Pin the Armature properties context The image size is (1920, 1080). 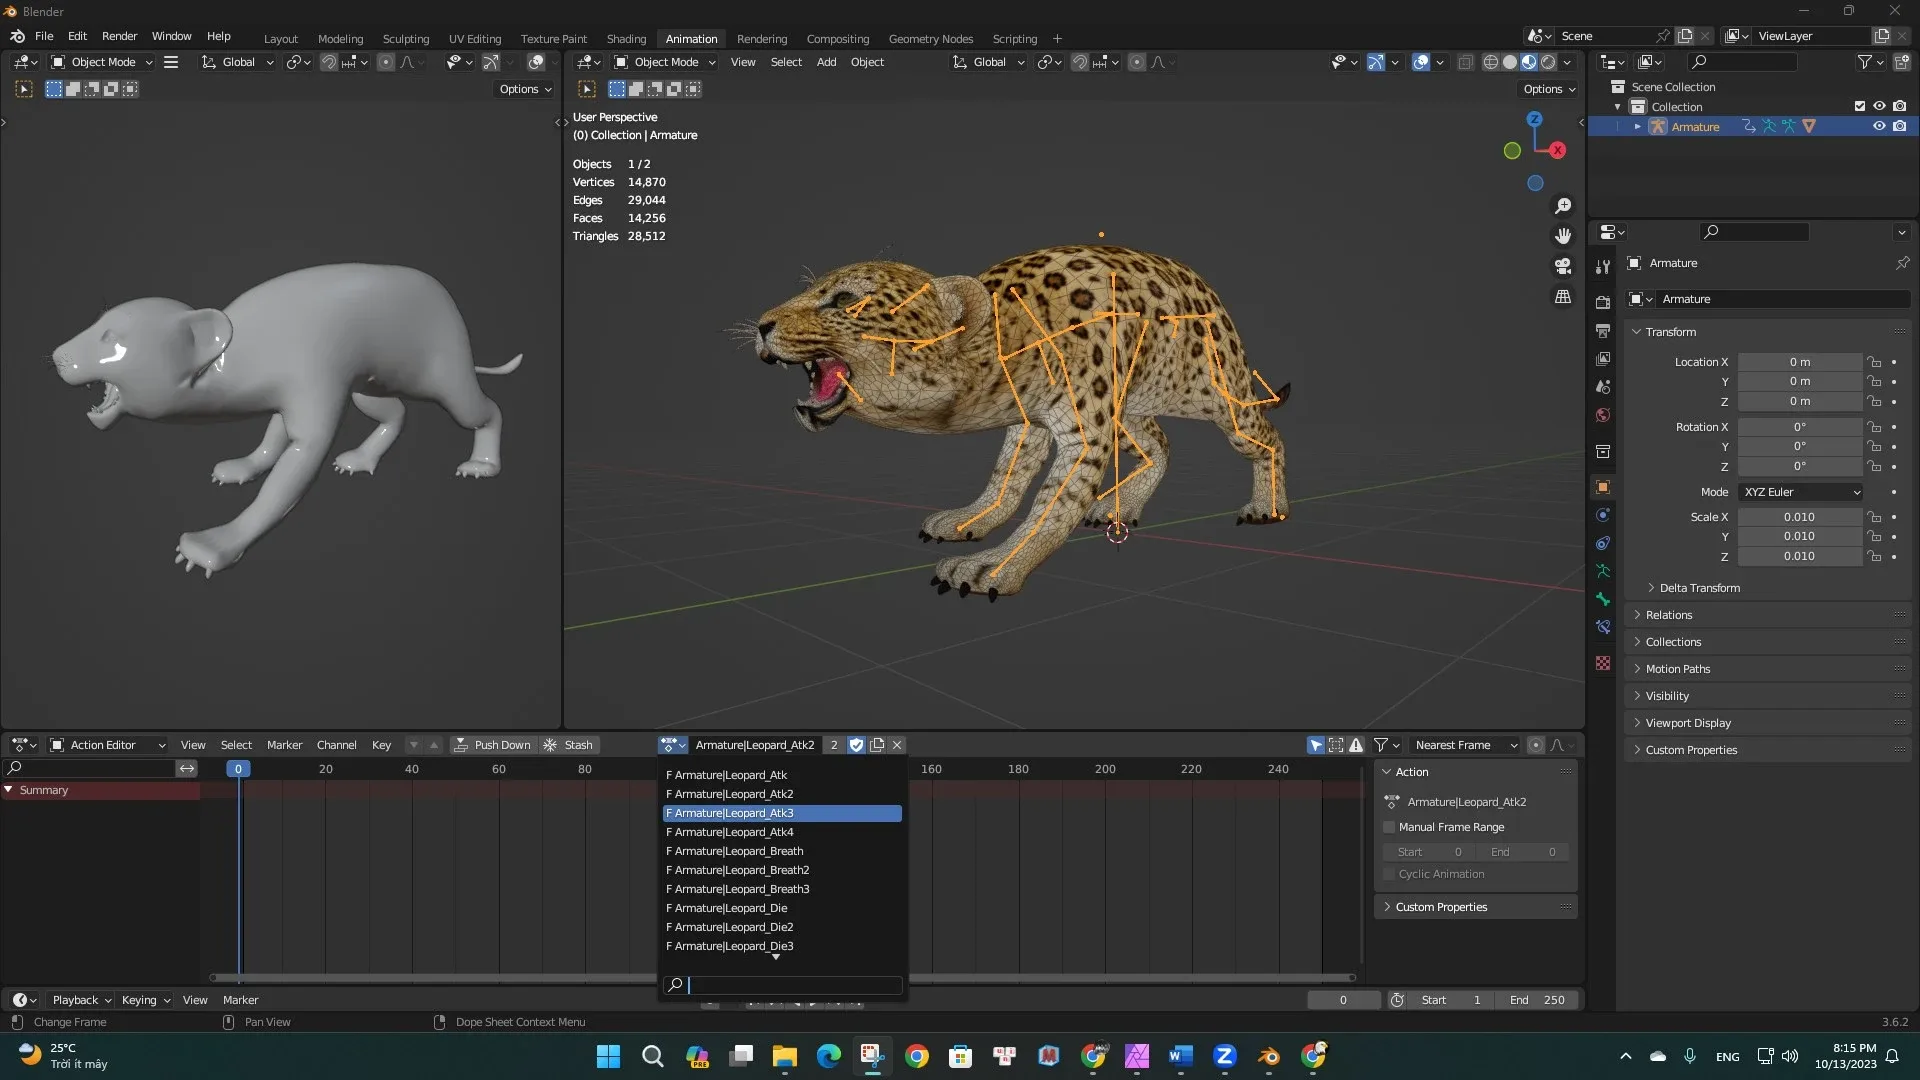click(x=1902, y=263)
